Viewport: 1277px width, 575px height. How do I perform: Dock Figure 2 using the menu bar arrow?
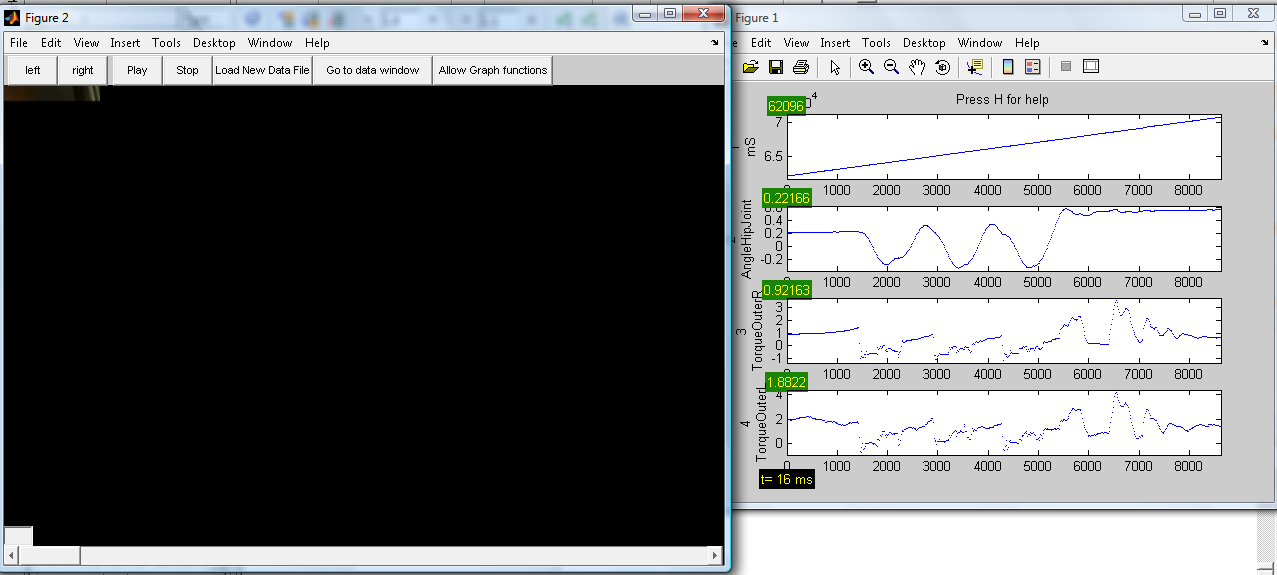[714, 43]
